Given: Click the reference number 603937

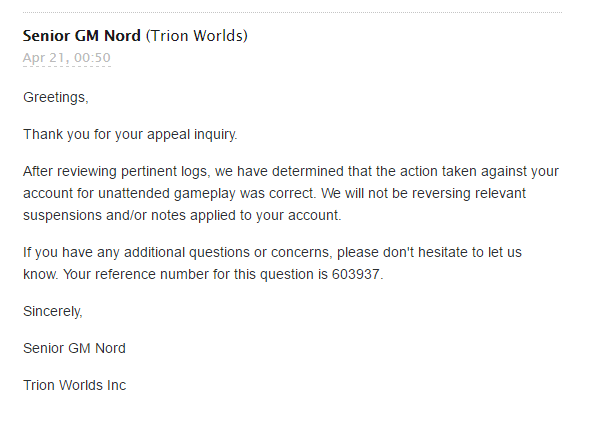Looking at the screenshot, I should pos(355,274).
